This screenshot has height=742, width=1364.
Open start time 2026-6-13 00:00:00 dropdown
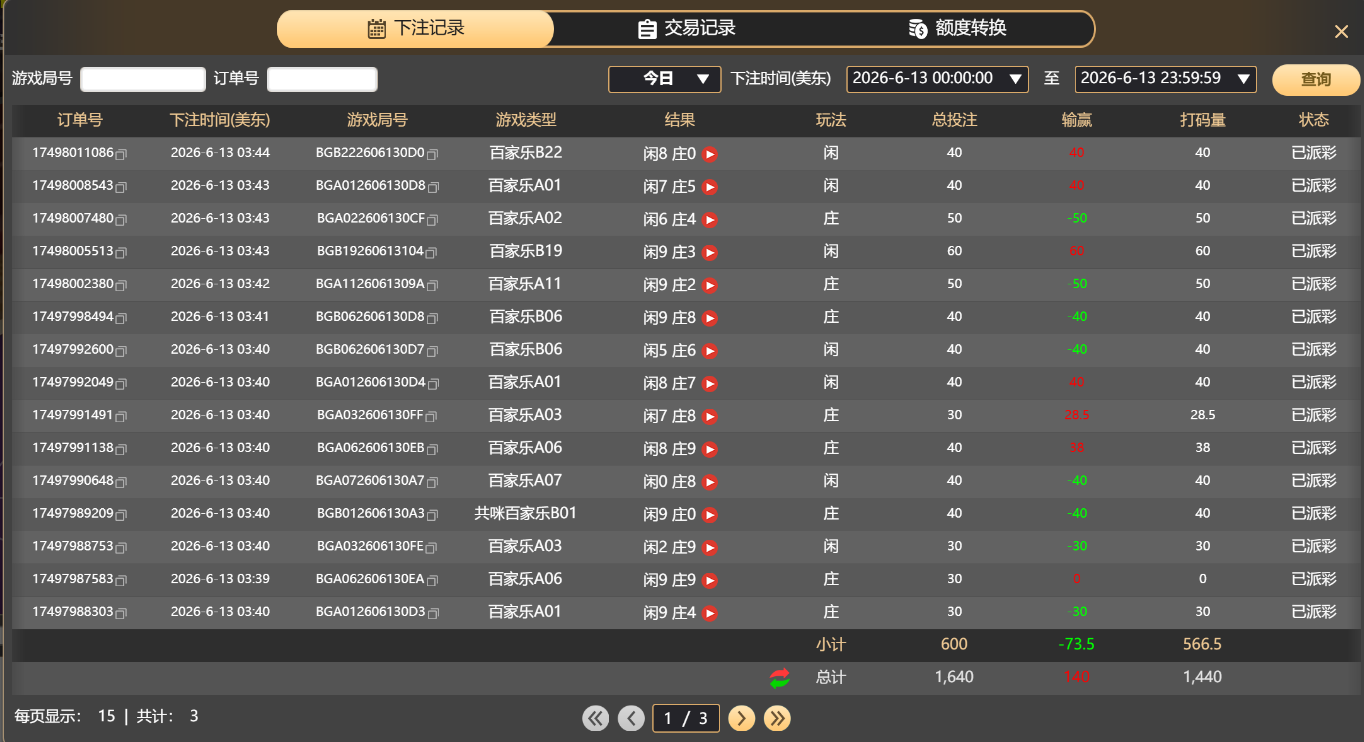pos(937,79)
